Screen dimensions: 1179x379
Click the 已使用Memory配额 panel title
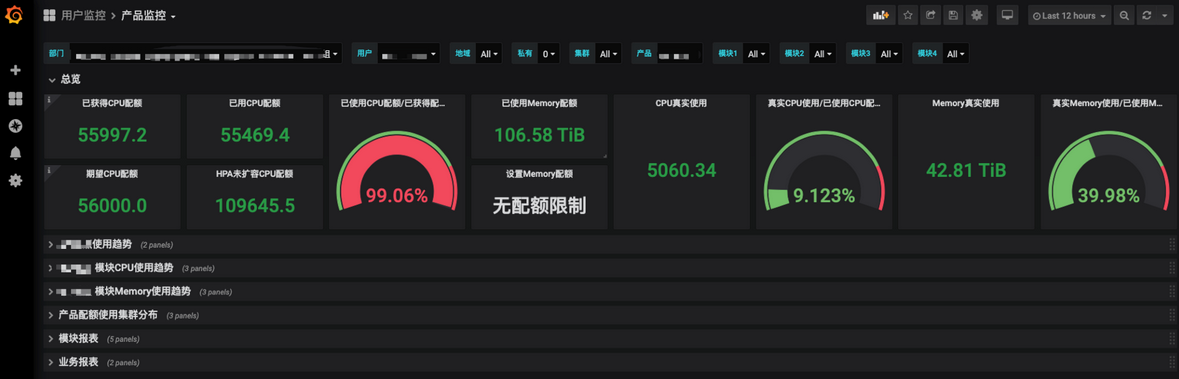pos(539,104)
